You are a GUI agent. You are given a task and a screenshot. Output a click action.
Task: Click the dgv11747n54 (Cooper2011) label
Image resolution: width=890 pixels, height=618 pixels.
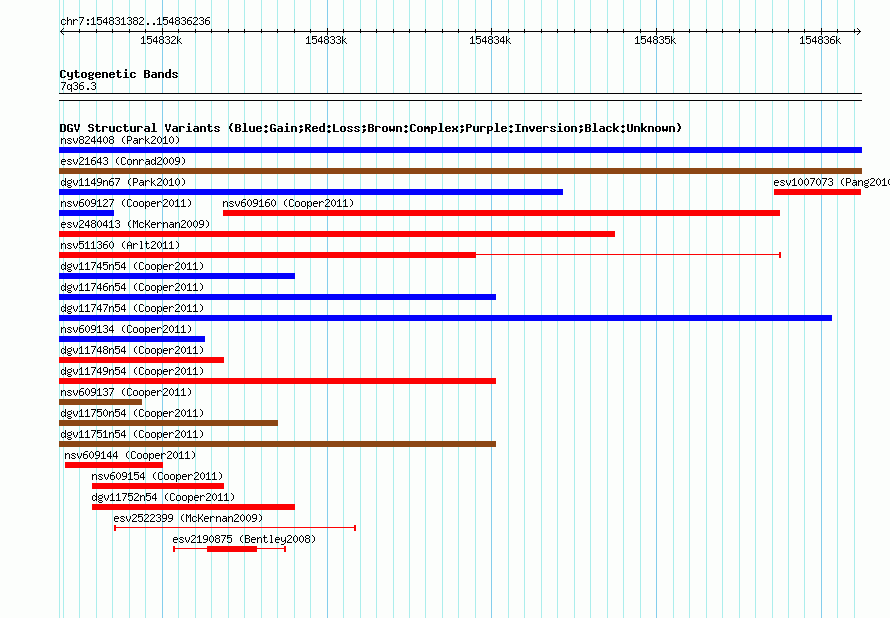[x=132, y=308]
